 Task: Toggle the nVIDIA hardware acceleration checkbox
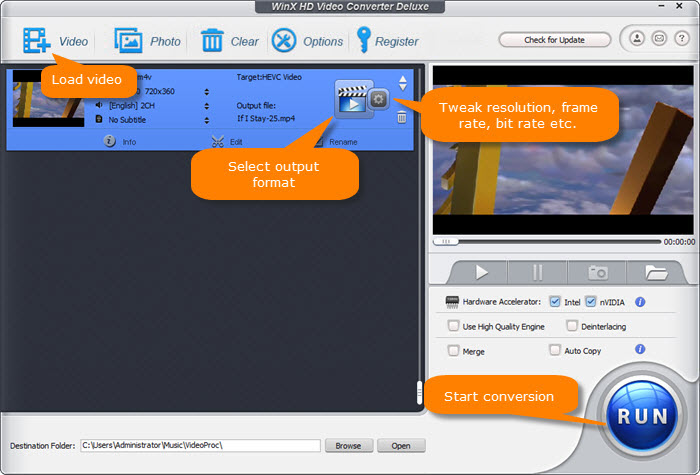[591, 302]
